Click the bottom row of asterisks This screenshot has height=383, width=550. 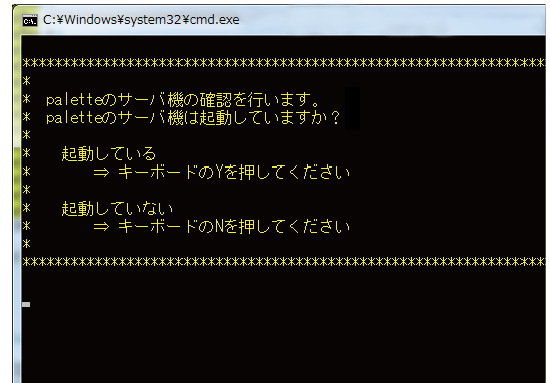(283, 262)
